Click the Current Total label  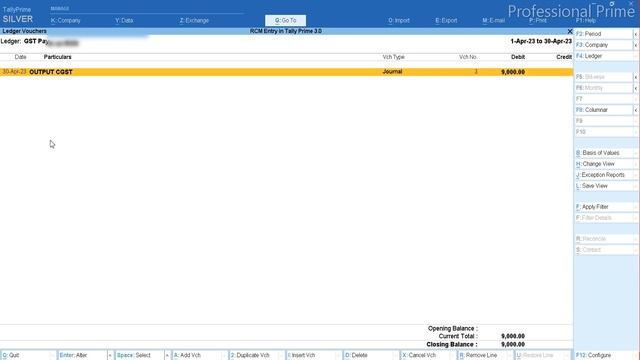[x=458, y=336]
